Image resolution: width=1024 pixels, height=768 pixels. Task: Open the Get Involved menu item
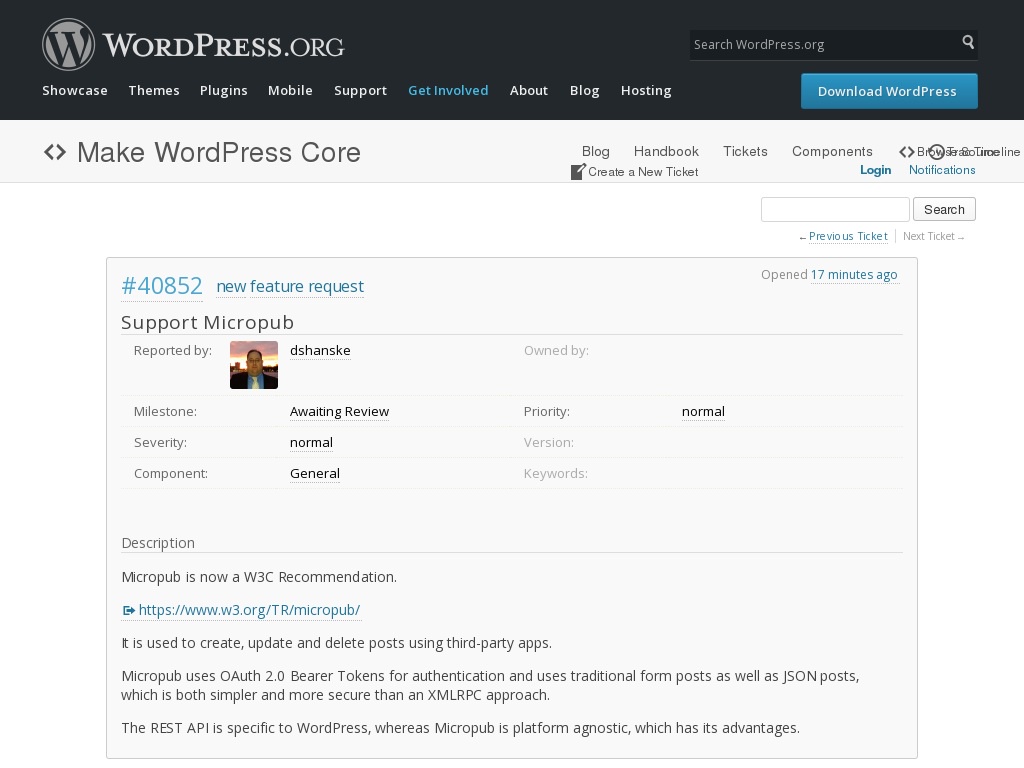(x=448, y=91)
